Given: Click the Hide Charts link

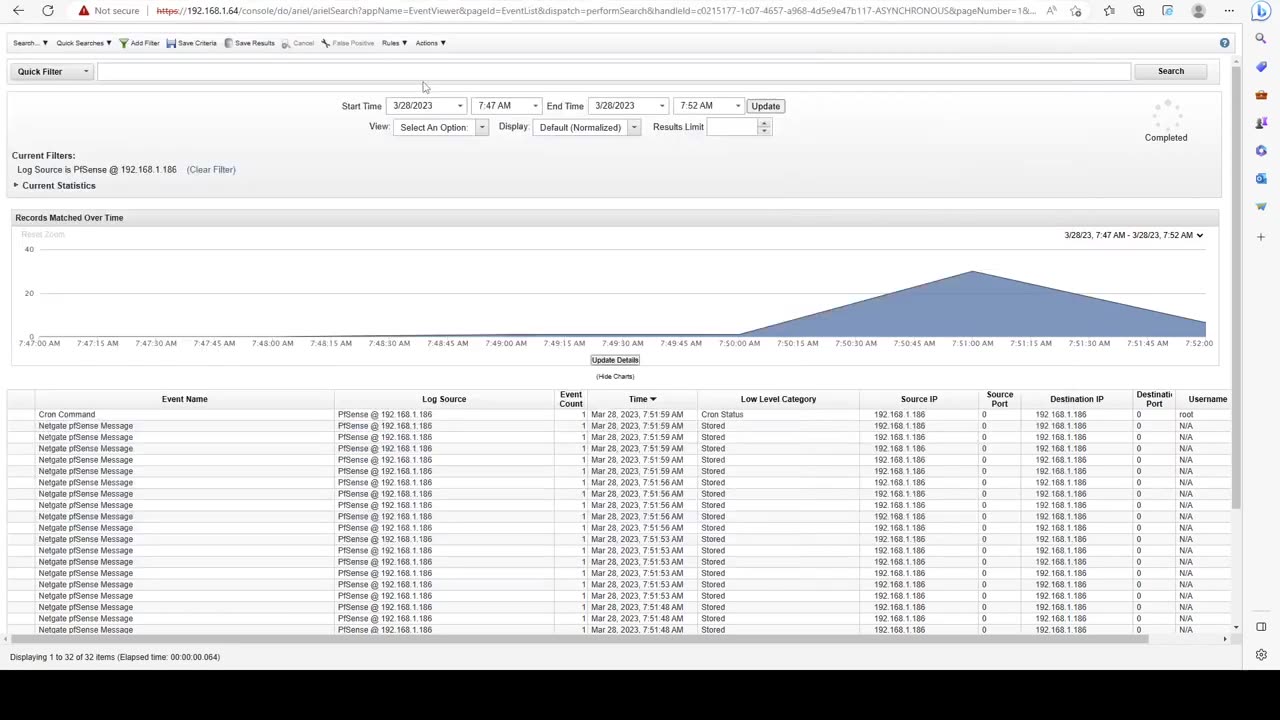Looking at the screenshot, I should coord(615,377).
